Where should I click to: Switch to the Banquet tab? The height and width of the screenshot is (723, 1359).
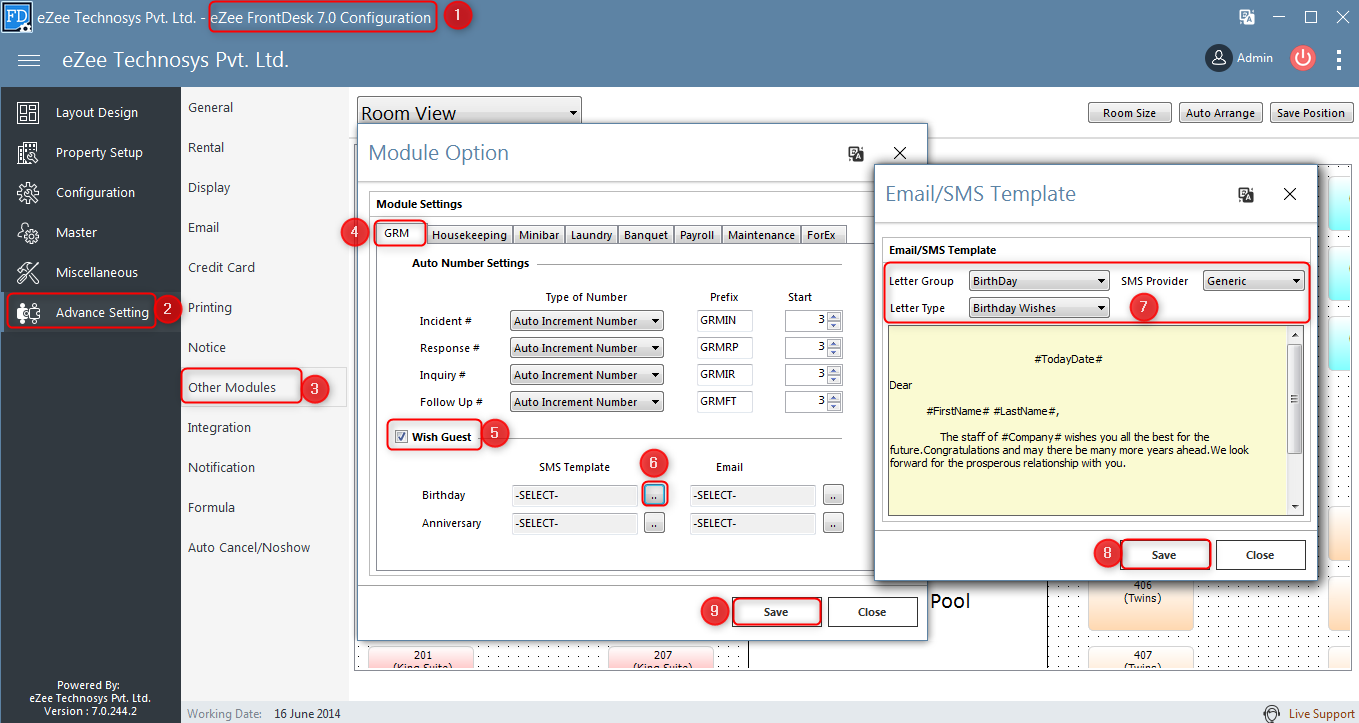point(646,235)
